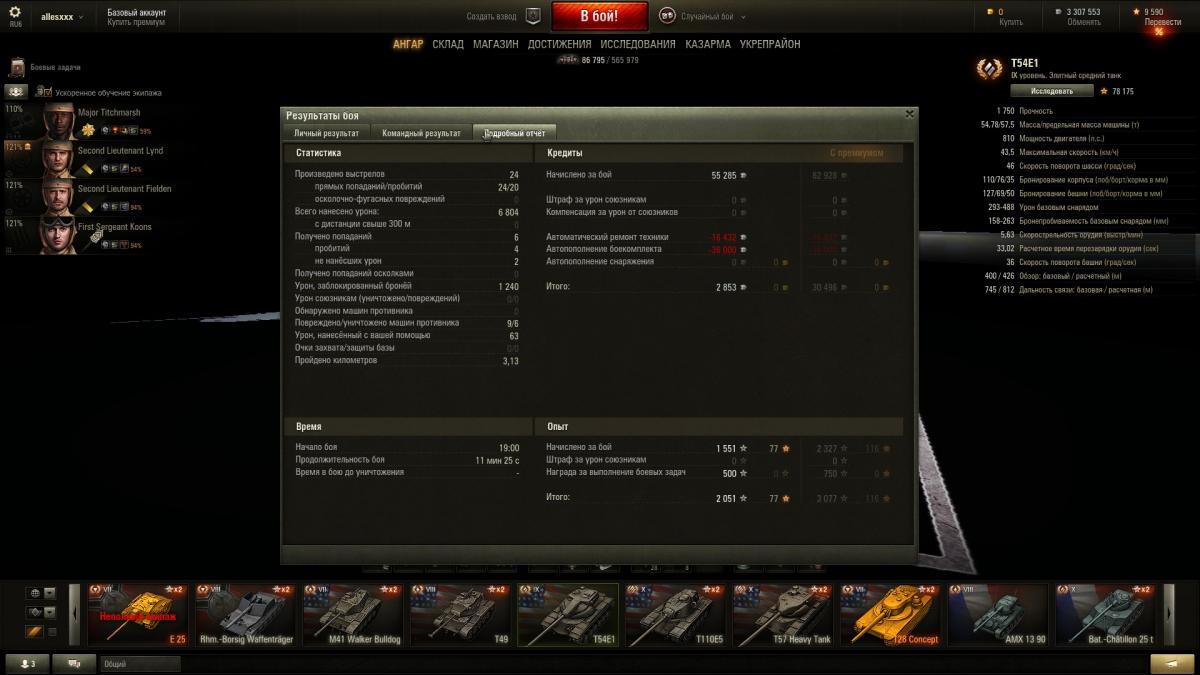Expand the allesxxx account dropdown

click(62, 17)
